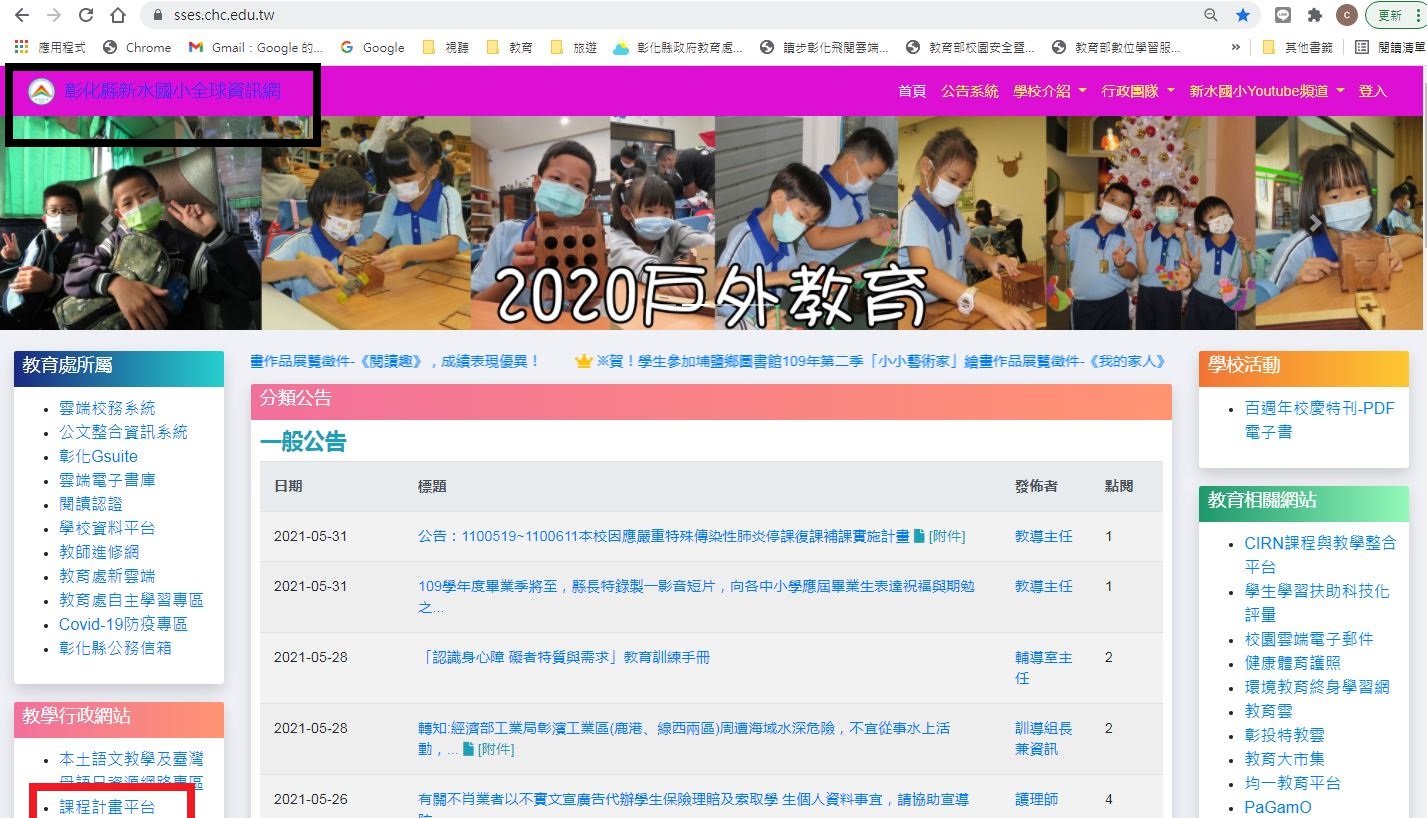Open 校園雲端電子郵件 link
The width and height of the screenshot is (1427, 818).
pyautogui.click(x=1309, y=639)
